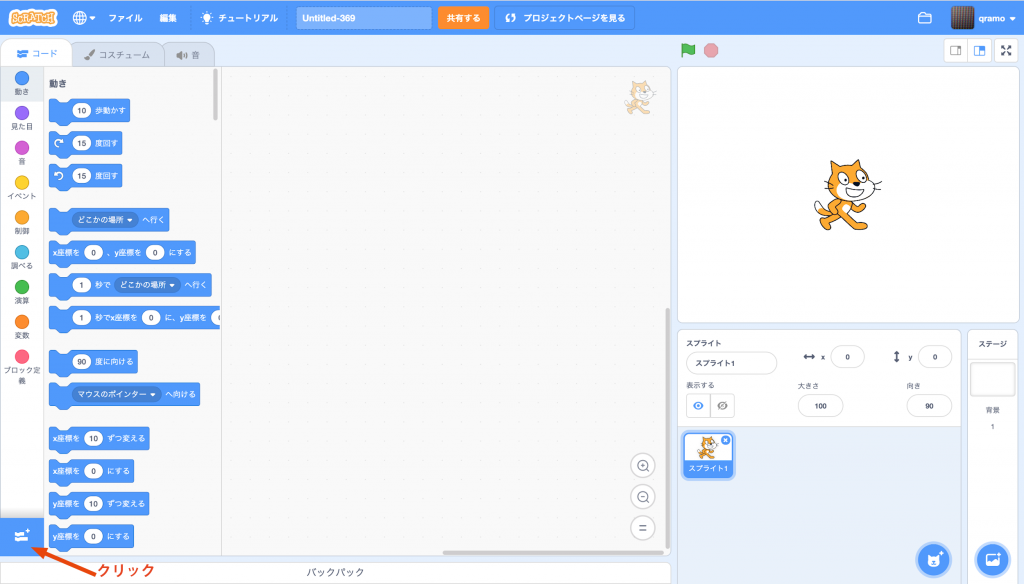The width and height of the screenshot is (1024, 584).
Task: Open the globe language dropdown
Action: [x=85, y=18]
